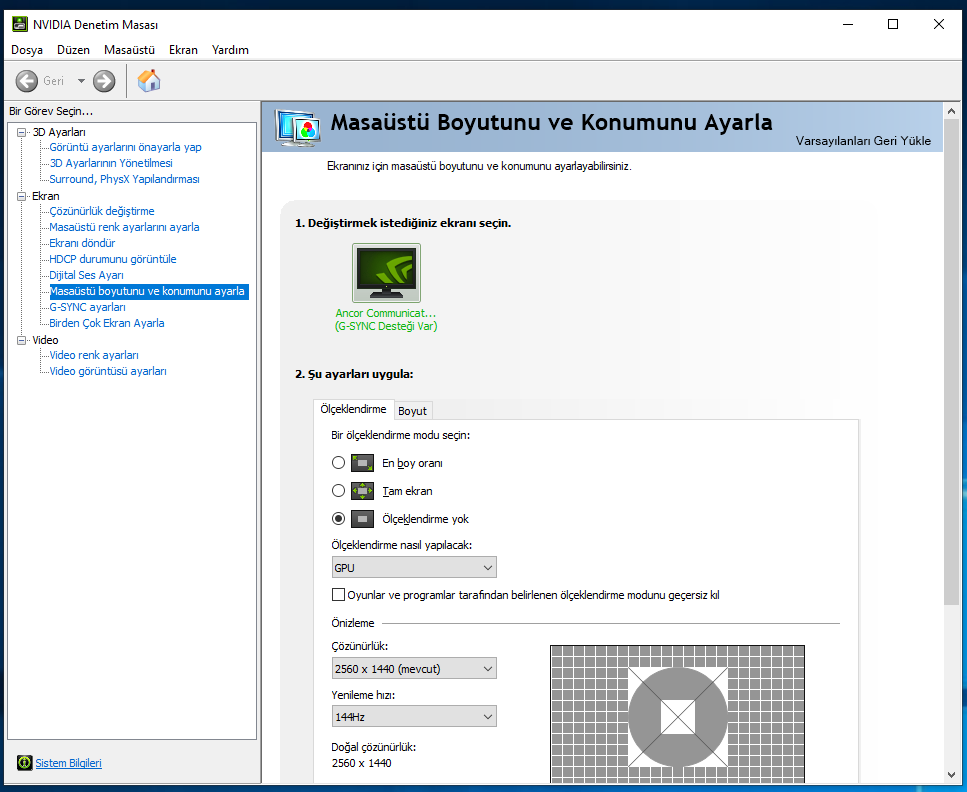967x792 pixels.
Task: Click the native resolution value 2560 x 1440
Action: (361, 763)
